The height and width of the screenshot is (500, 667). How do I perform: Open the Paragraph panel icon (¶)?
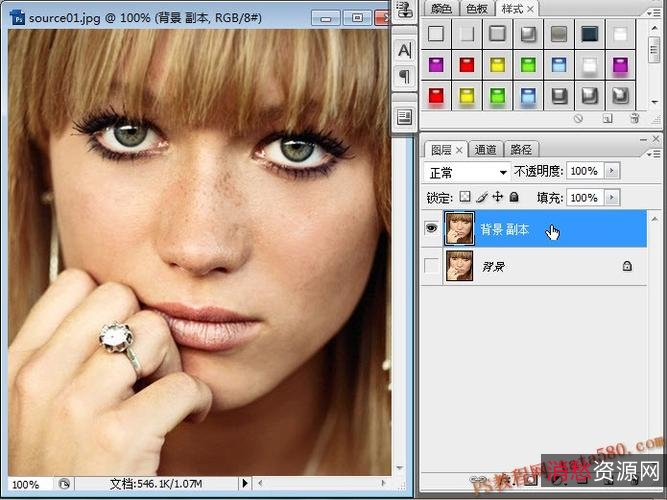point(405,77)
